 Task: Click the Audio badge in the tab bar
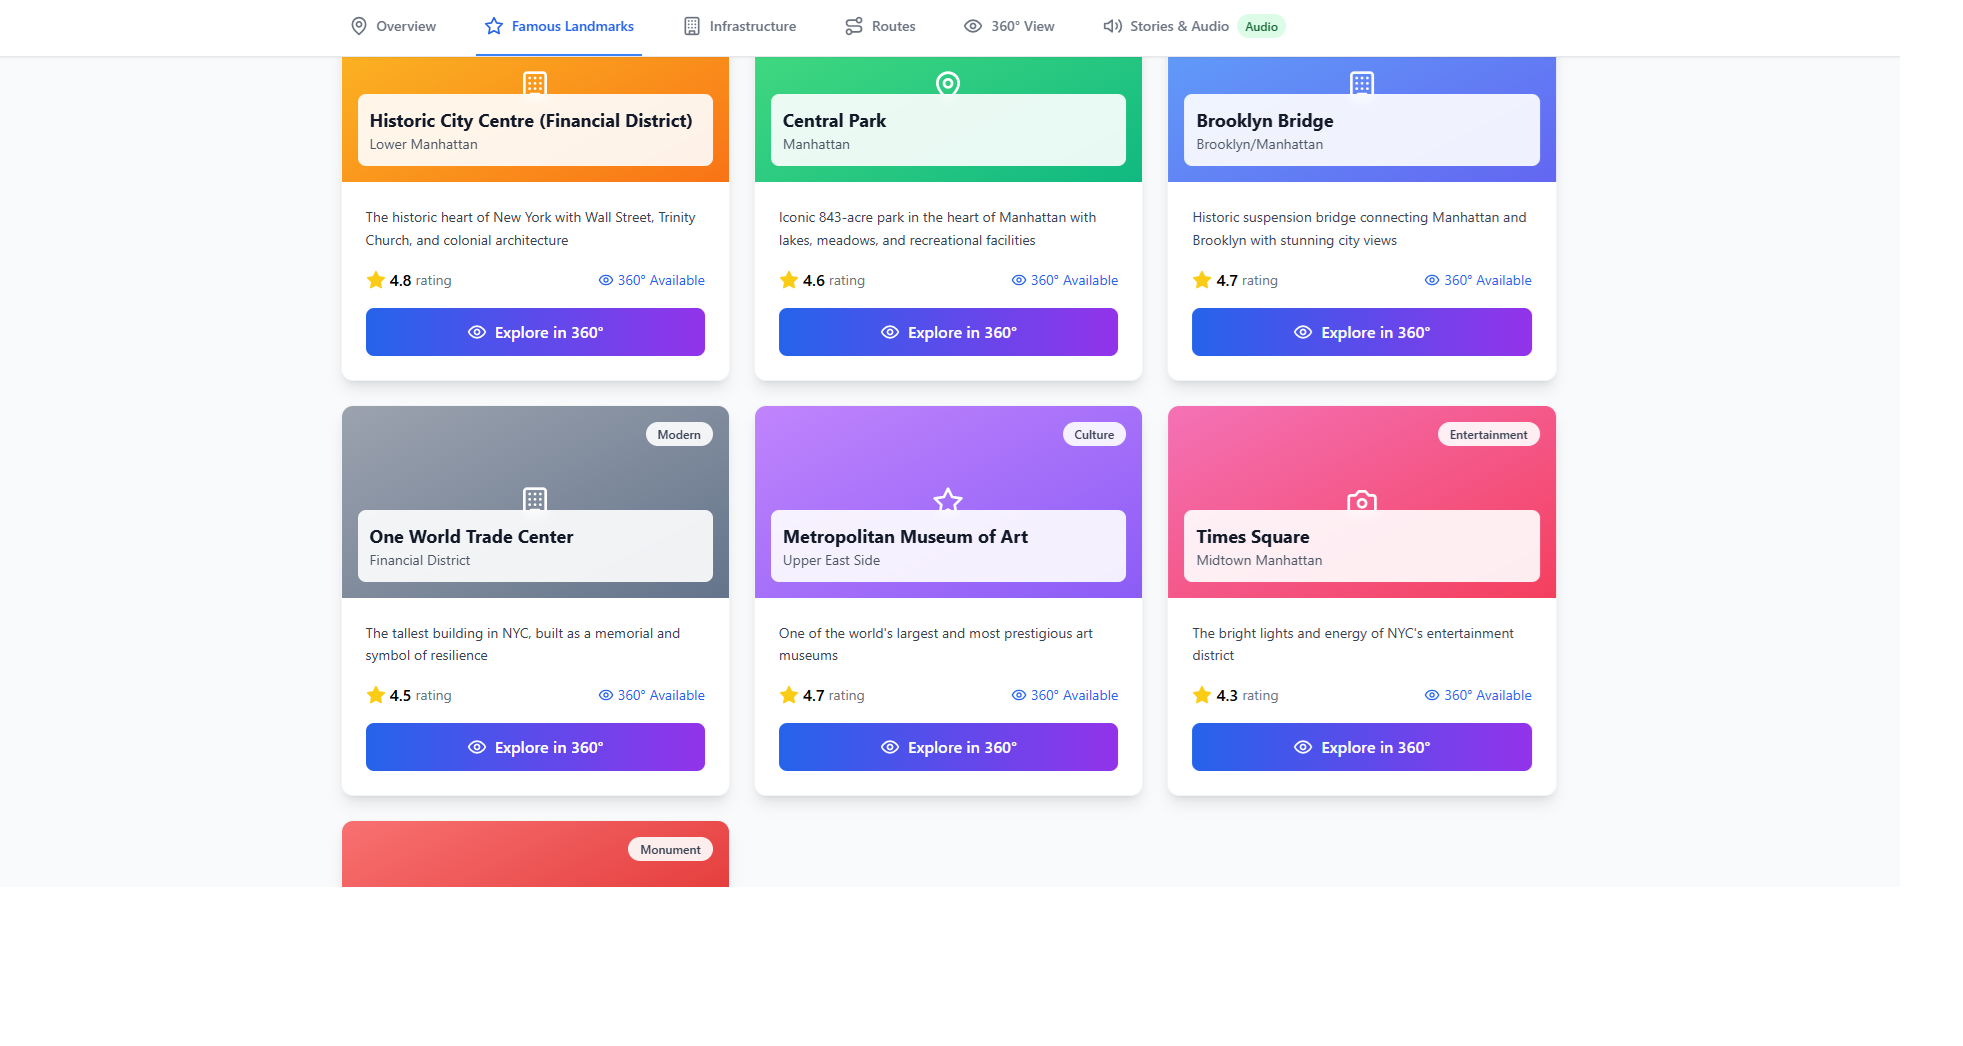(1261, 27)
